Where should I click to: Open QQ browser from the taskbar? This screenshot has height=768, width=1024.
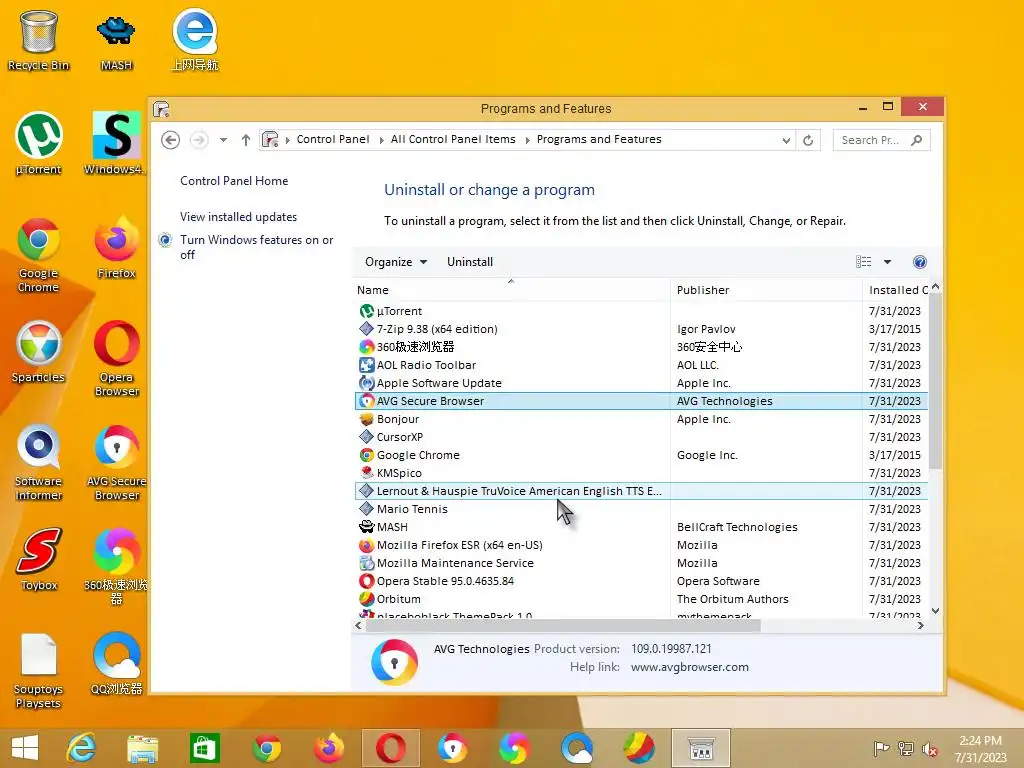tap(577, 748)
